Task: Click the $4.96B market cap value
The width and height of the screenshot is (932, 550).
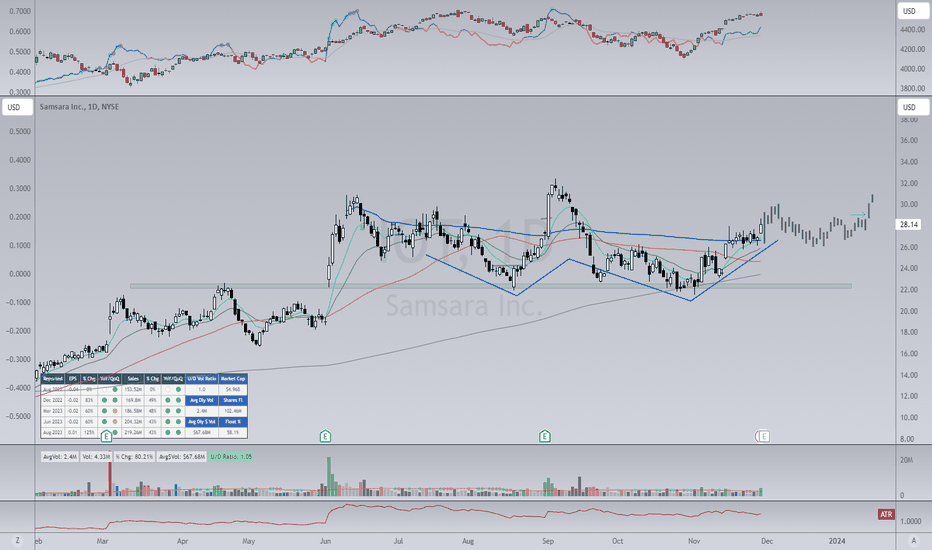Action: [232, 389]
